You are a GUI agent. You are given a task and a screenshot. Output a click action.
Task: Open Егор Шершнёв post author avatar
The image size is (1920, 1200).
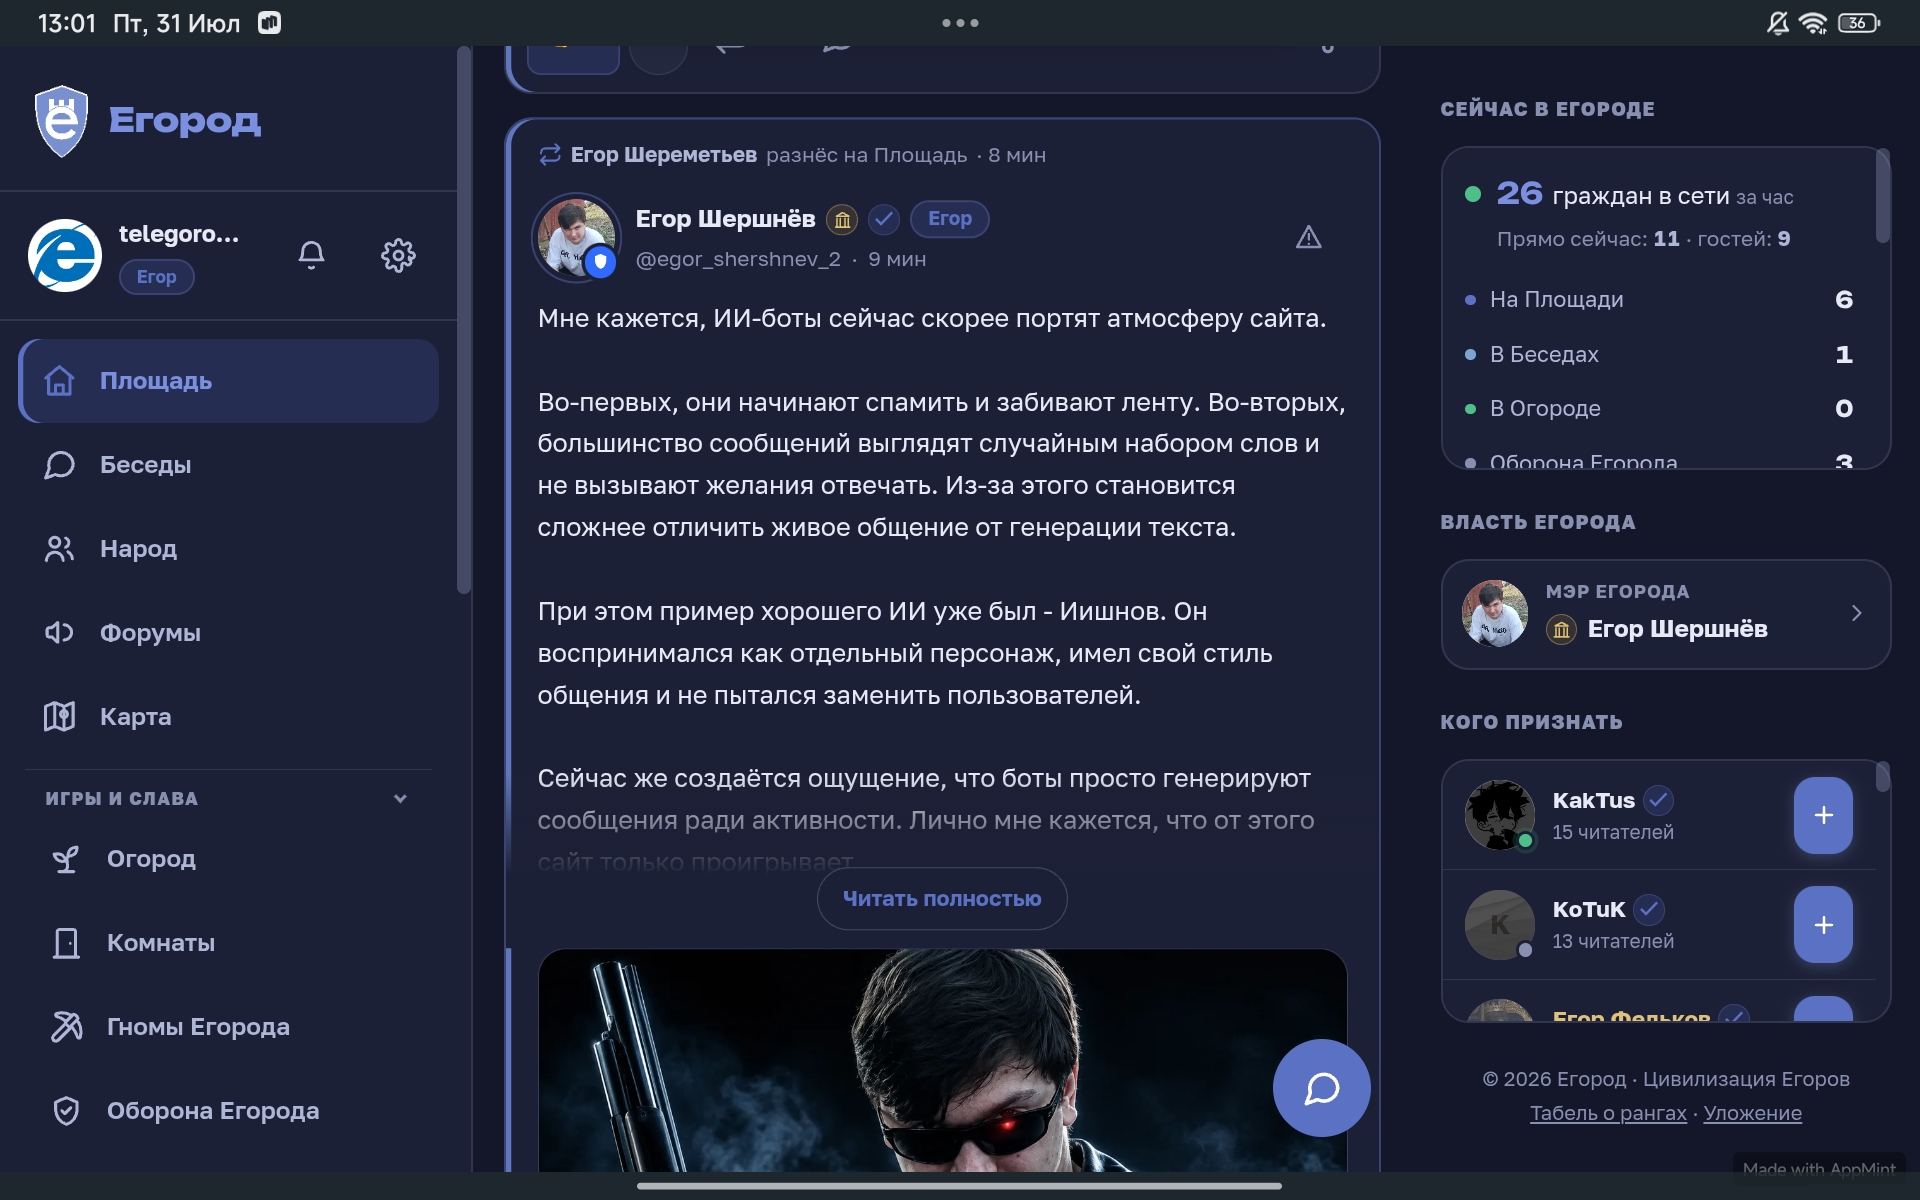tap(576, 237)
